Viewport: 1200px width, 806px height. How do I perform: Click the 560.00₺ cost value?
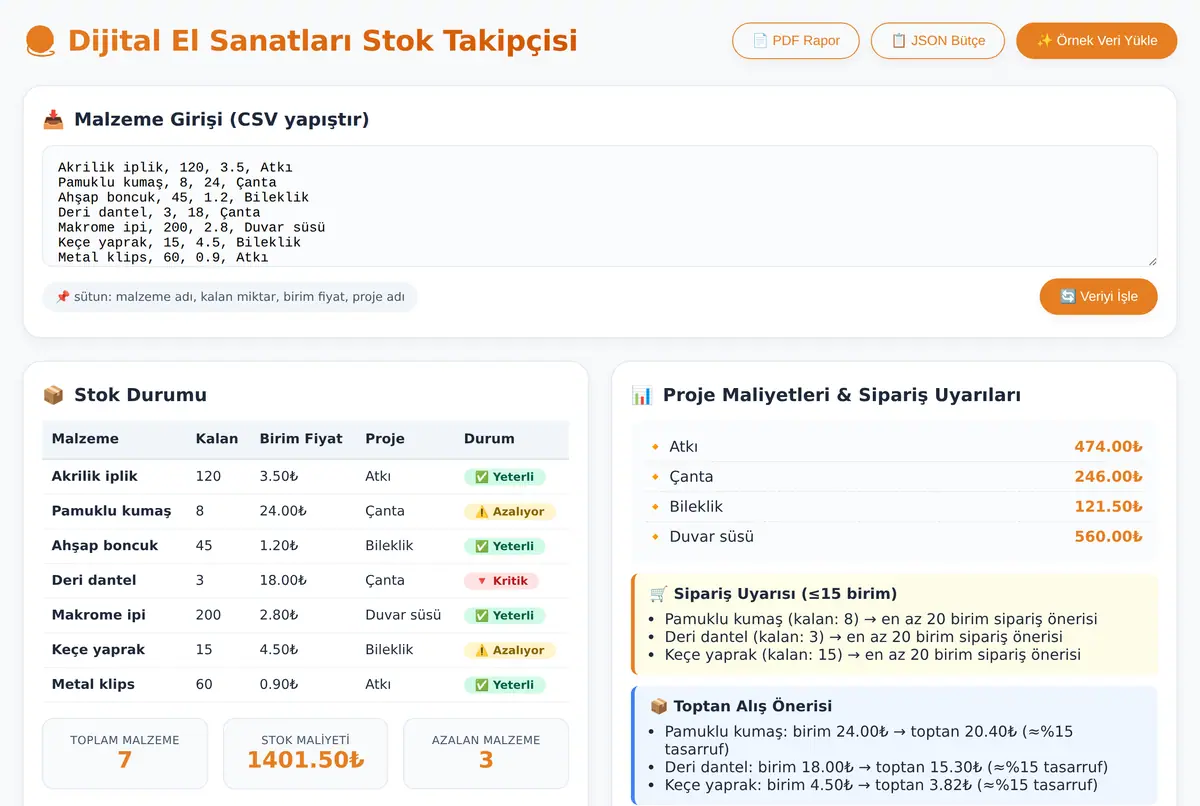(1108, 537)
